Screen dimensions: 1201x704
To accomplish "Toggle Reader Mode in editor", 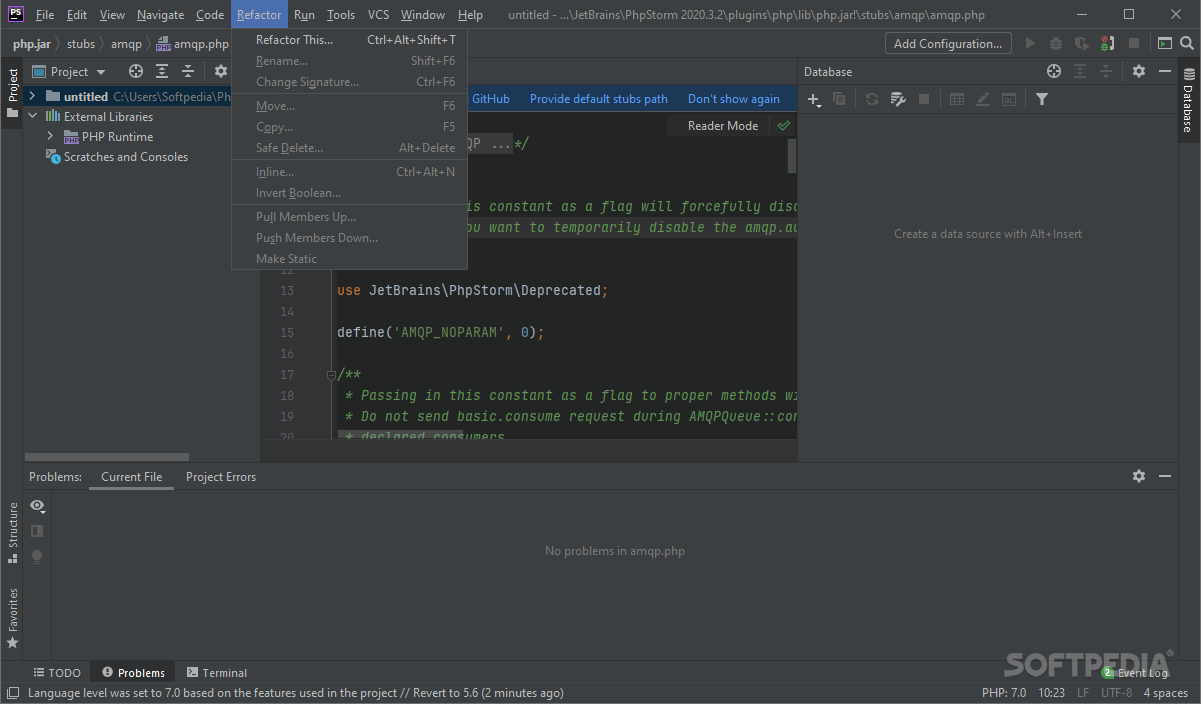I will pos(723,126).
